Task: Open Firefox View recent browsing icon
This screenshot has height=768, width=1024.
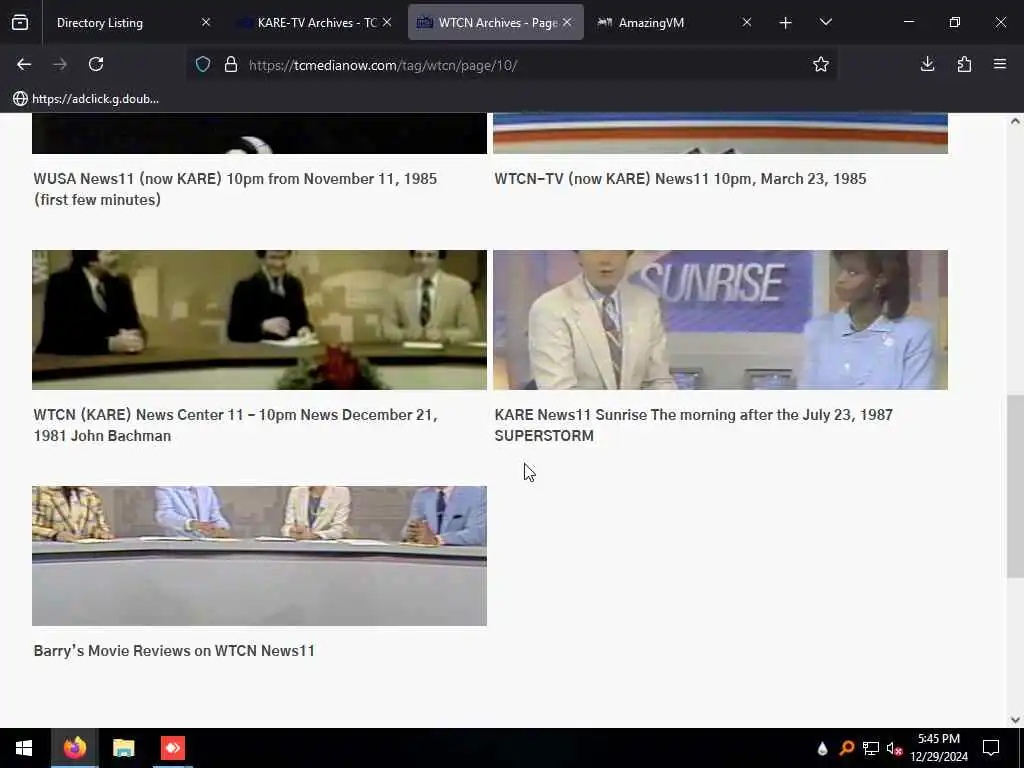Action: point(20,23)
